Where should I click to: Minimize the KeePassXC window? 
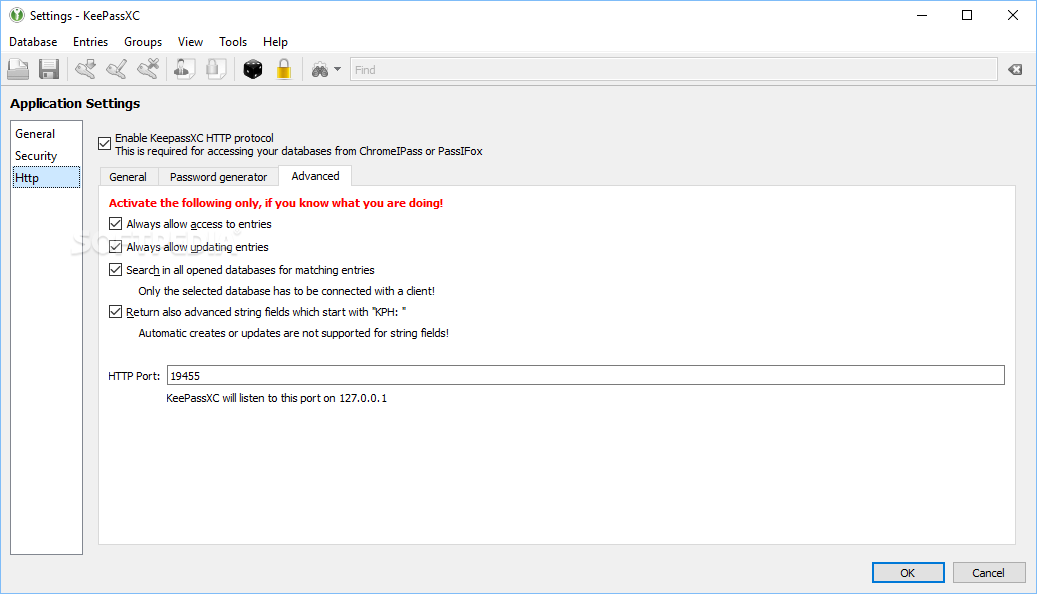(x=922, y=15)
